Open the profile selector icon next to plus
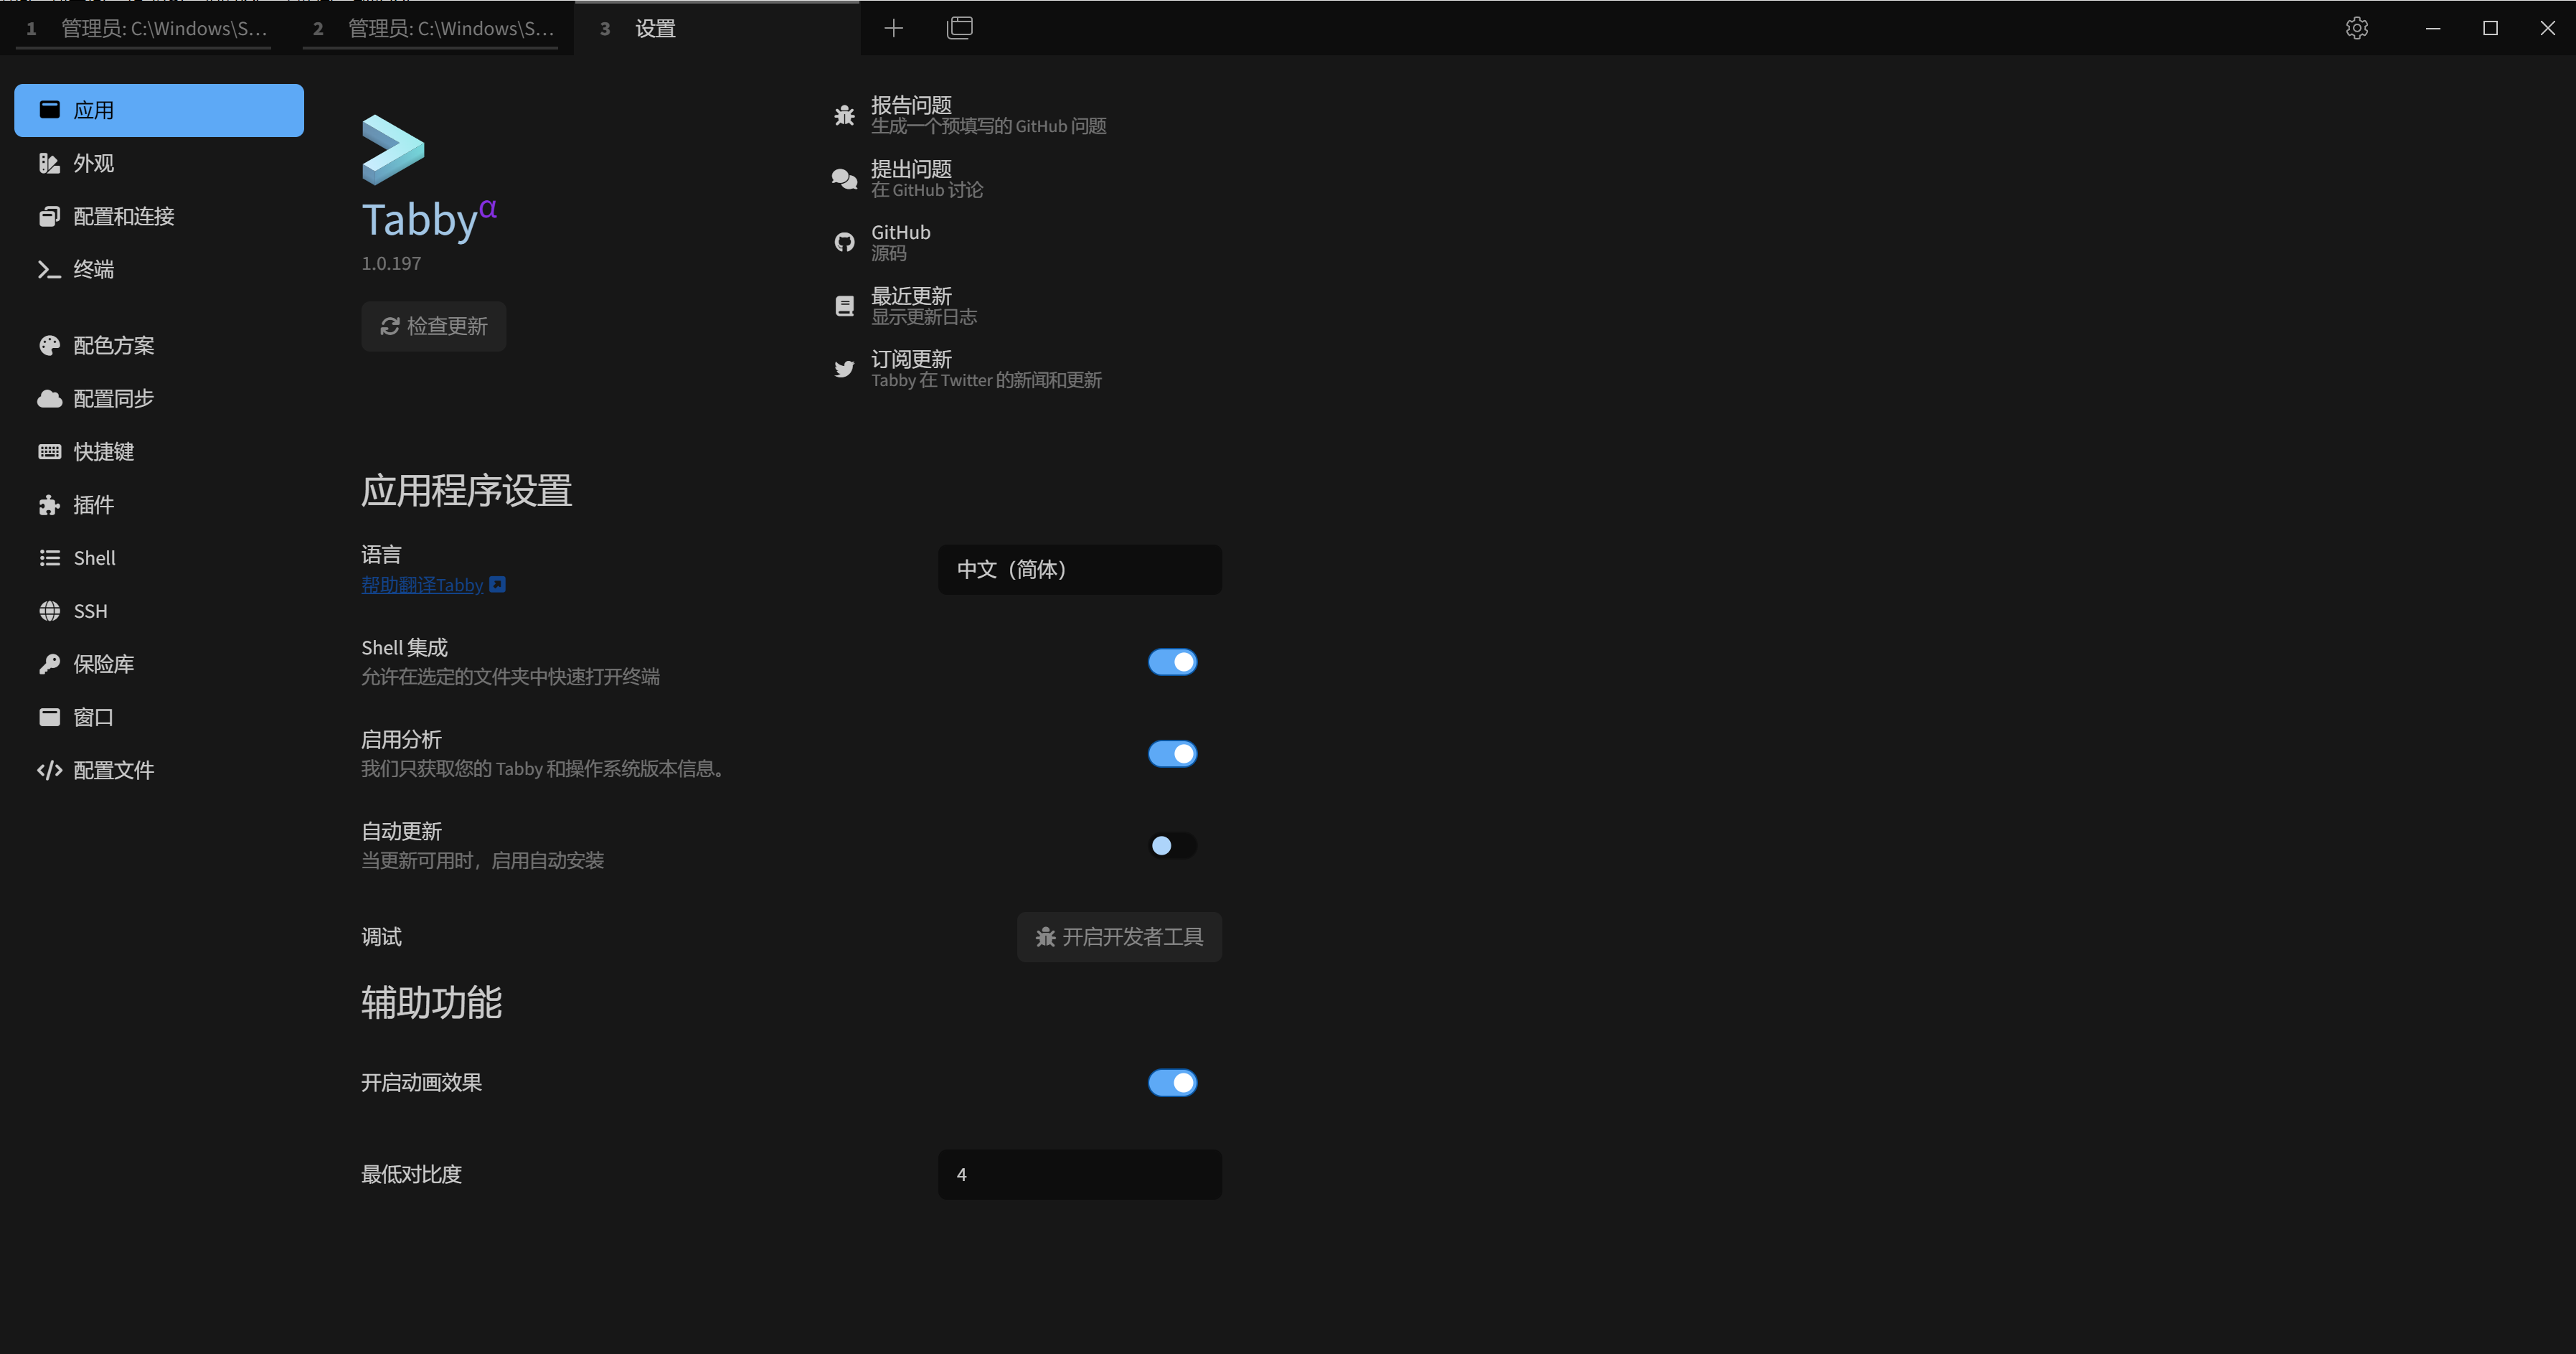This screenshot has width=2576, height=1354. (959, 28)
